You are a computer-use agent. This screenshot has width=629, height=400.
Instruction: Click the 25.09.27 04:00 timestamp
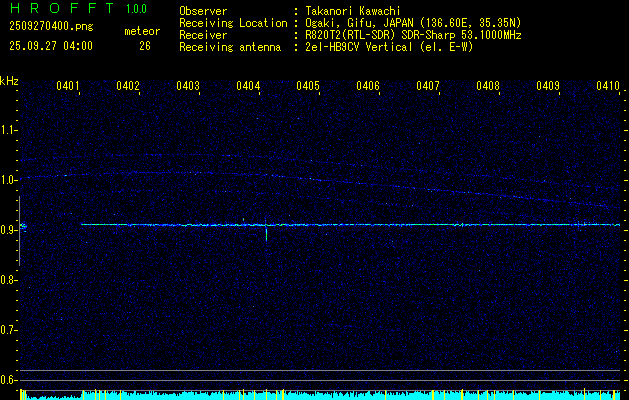pyautogui.click(x=50, y=46)
